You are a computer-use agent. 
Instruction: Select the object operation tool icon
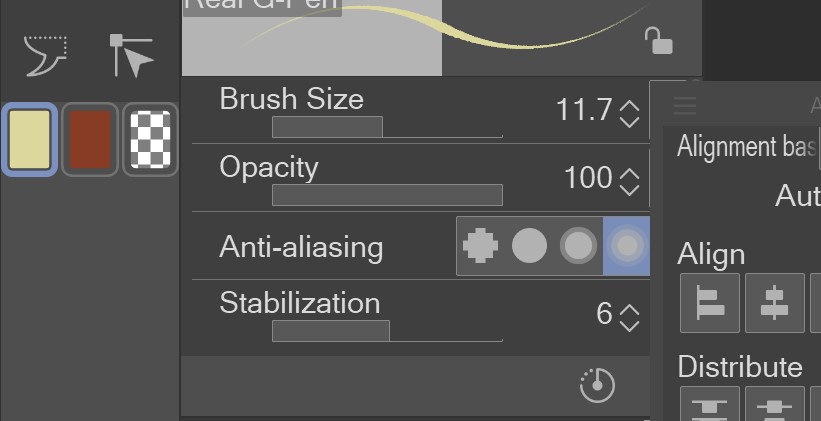131,56
